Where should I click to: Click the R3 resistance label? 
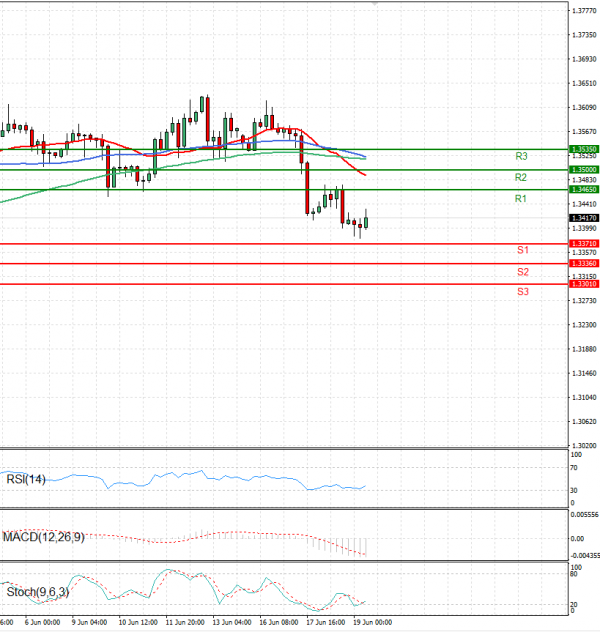521,157
